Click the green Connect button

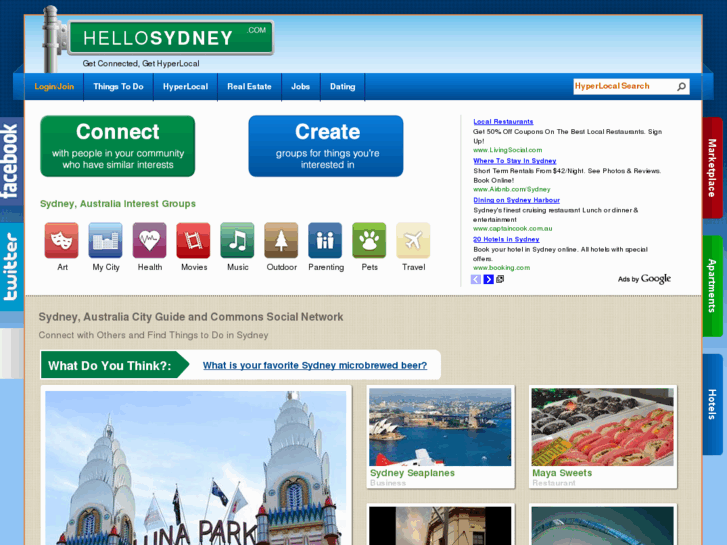(x=118, y=146)
